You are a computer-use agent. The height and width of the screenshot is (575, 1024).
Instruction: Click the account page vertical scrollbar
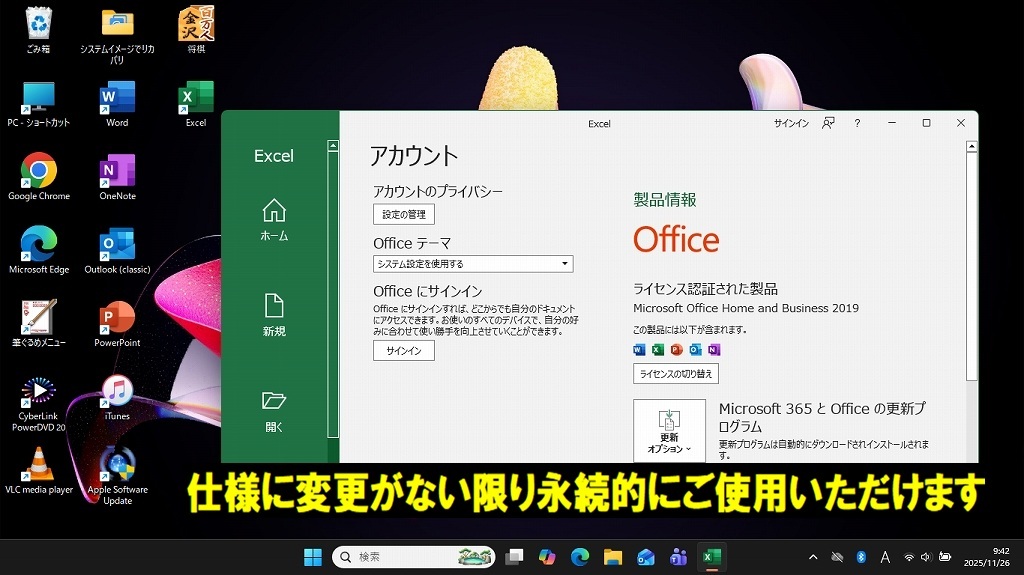pyautogui.click(x=971, y=267)
